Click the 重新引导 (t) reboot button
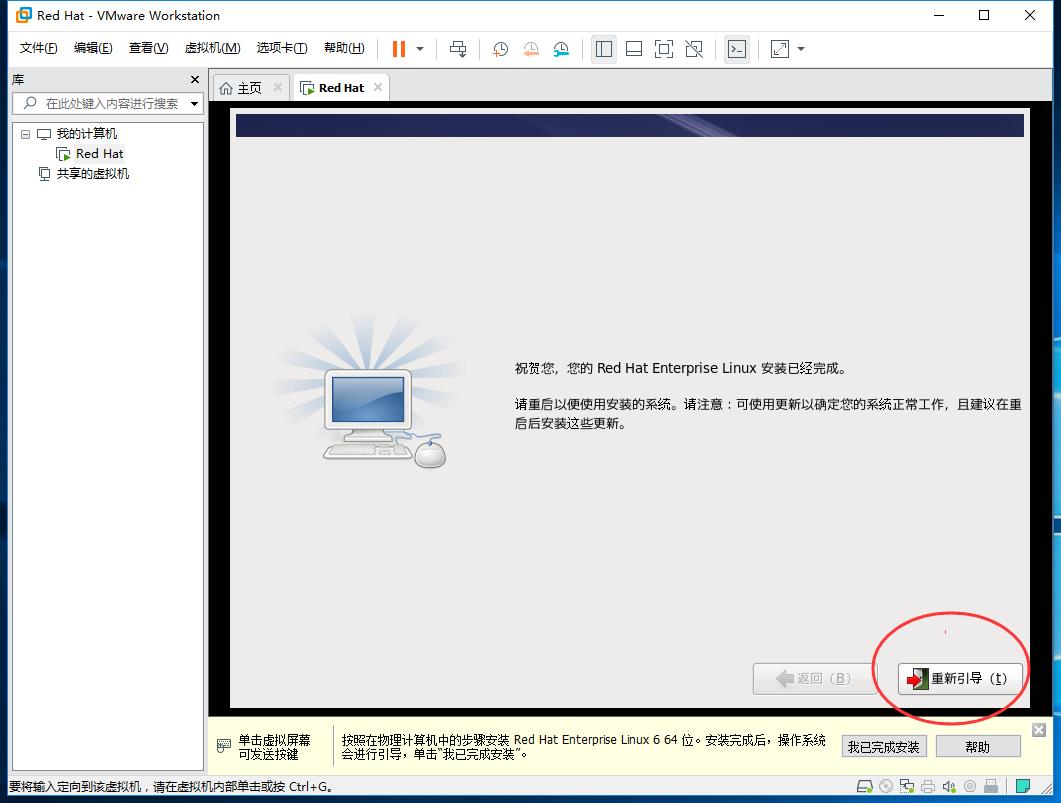 [x=960, y=679]
